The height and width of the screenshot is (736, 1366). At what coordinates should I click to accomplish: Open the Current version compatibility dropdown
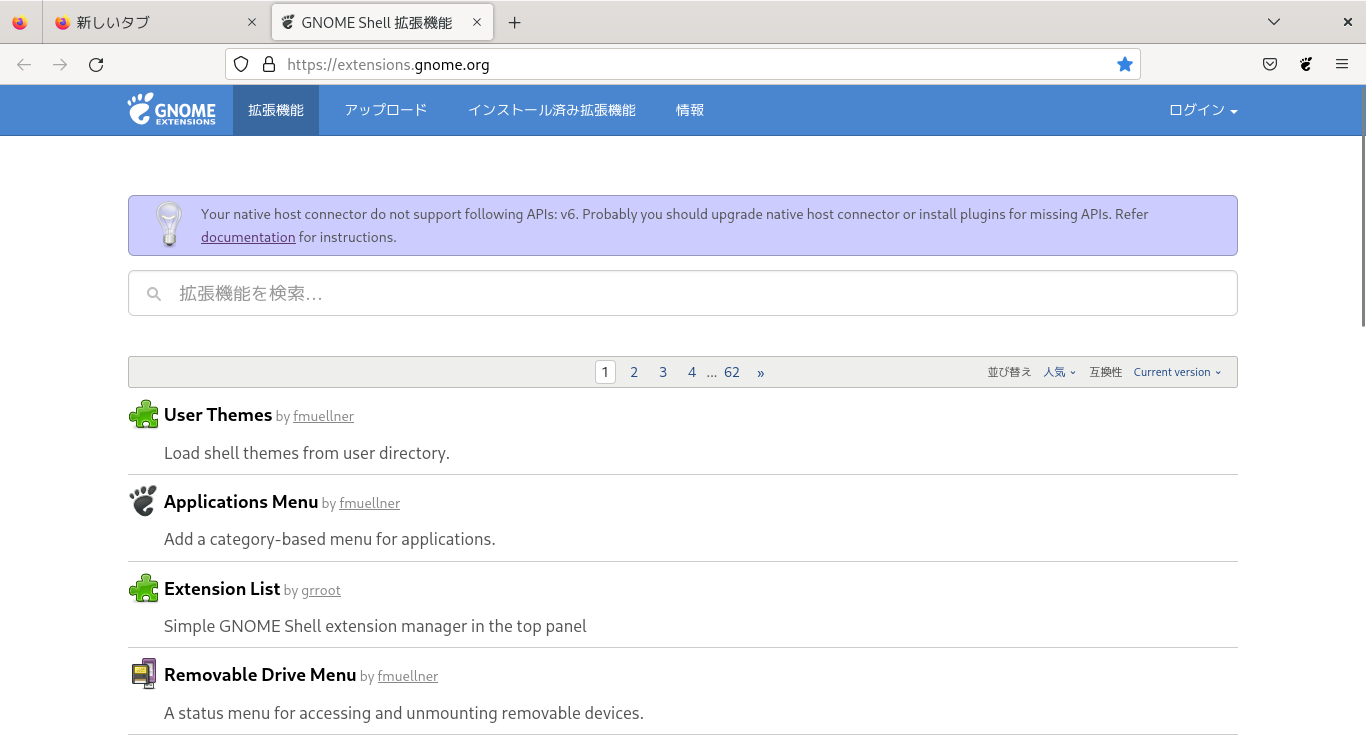click(1177, 372)
